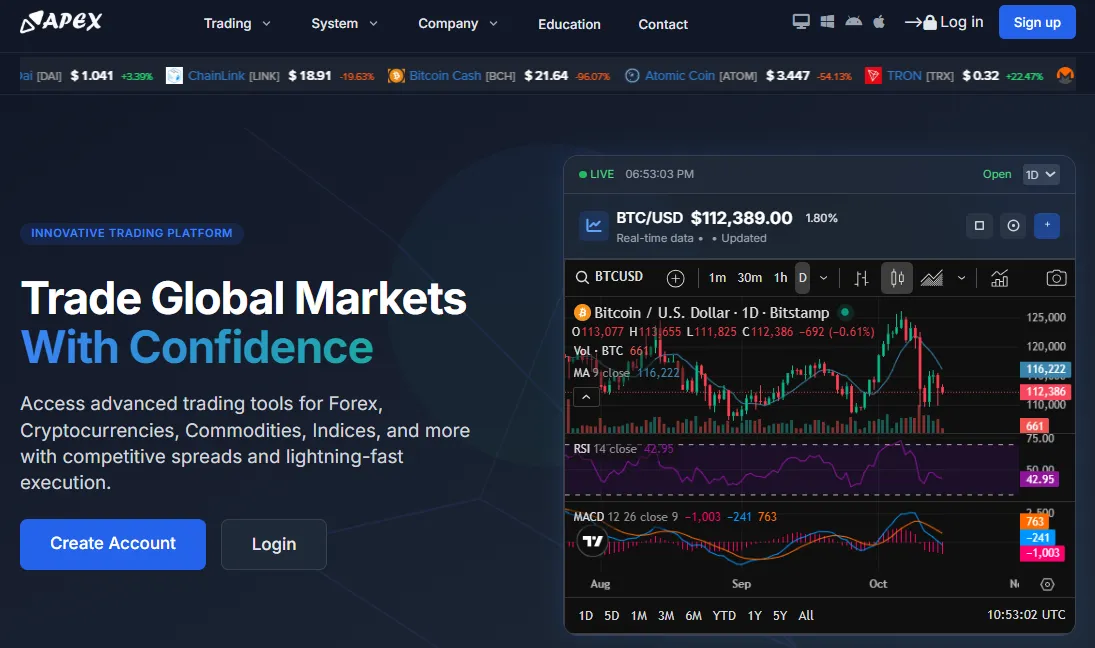Click the TradingView logo on chart
Screen dimensions: 1095x648
pos(593,541)
